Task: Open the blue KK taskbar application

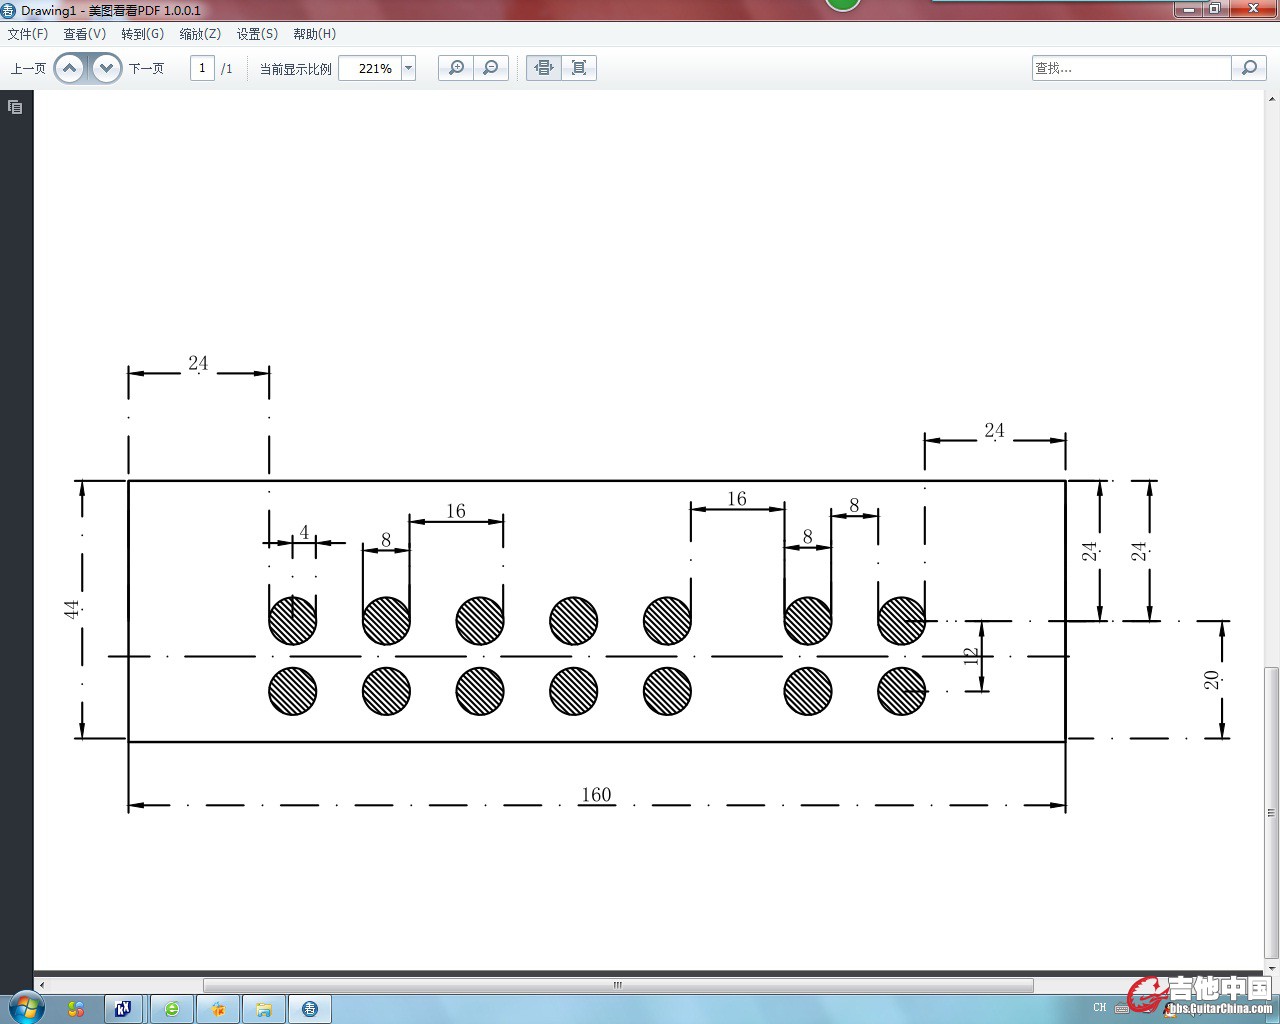Action: coord(123,1009)
